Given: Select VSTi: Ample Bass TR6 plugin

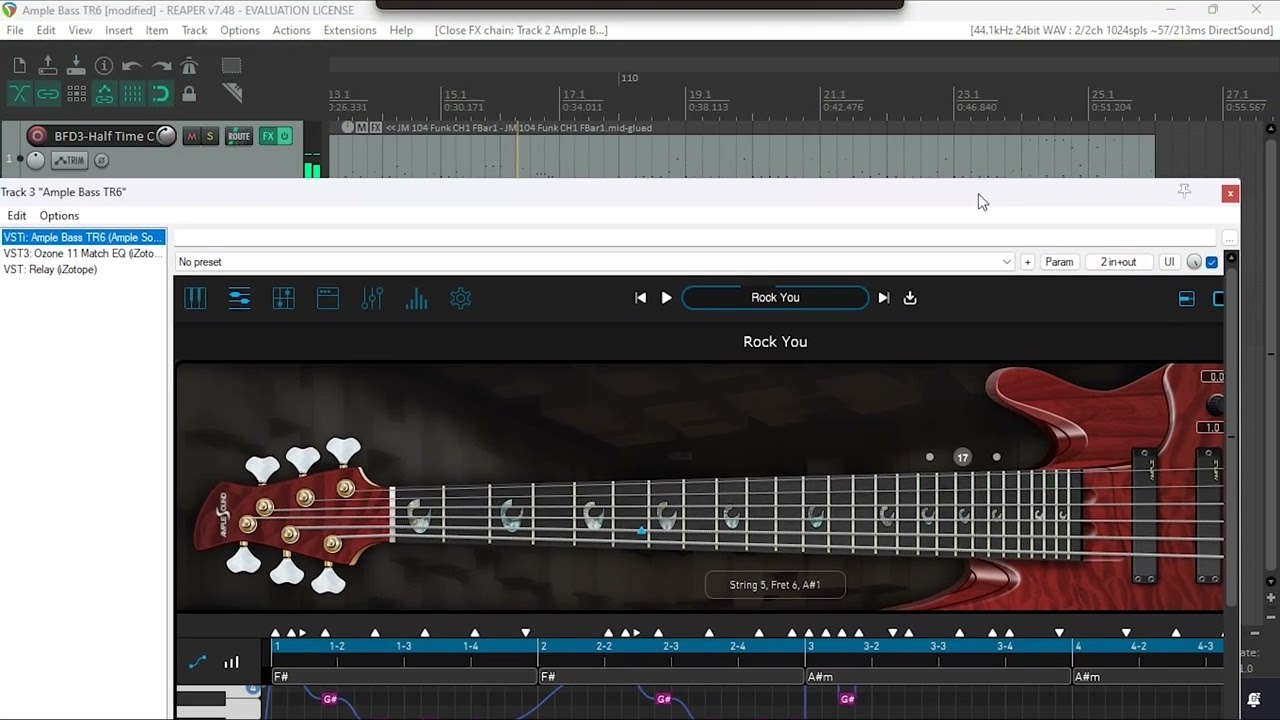Looking at the screenshot, I should 83,237.
